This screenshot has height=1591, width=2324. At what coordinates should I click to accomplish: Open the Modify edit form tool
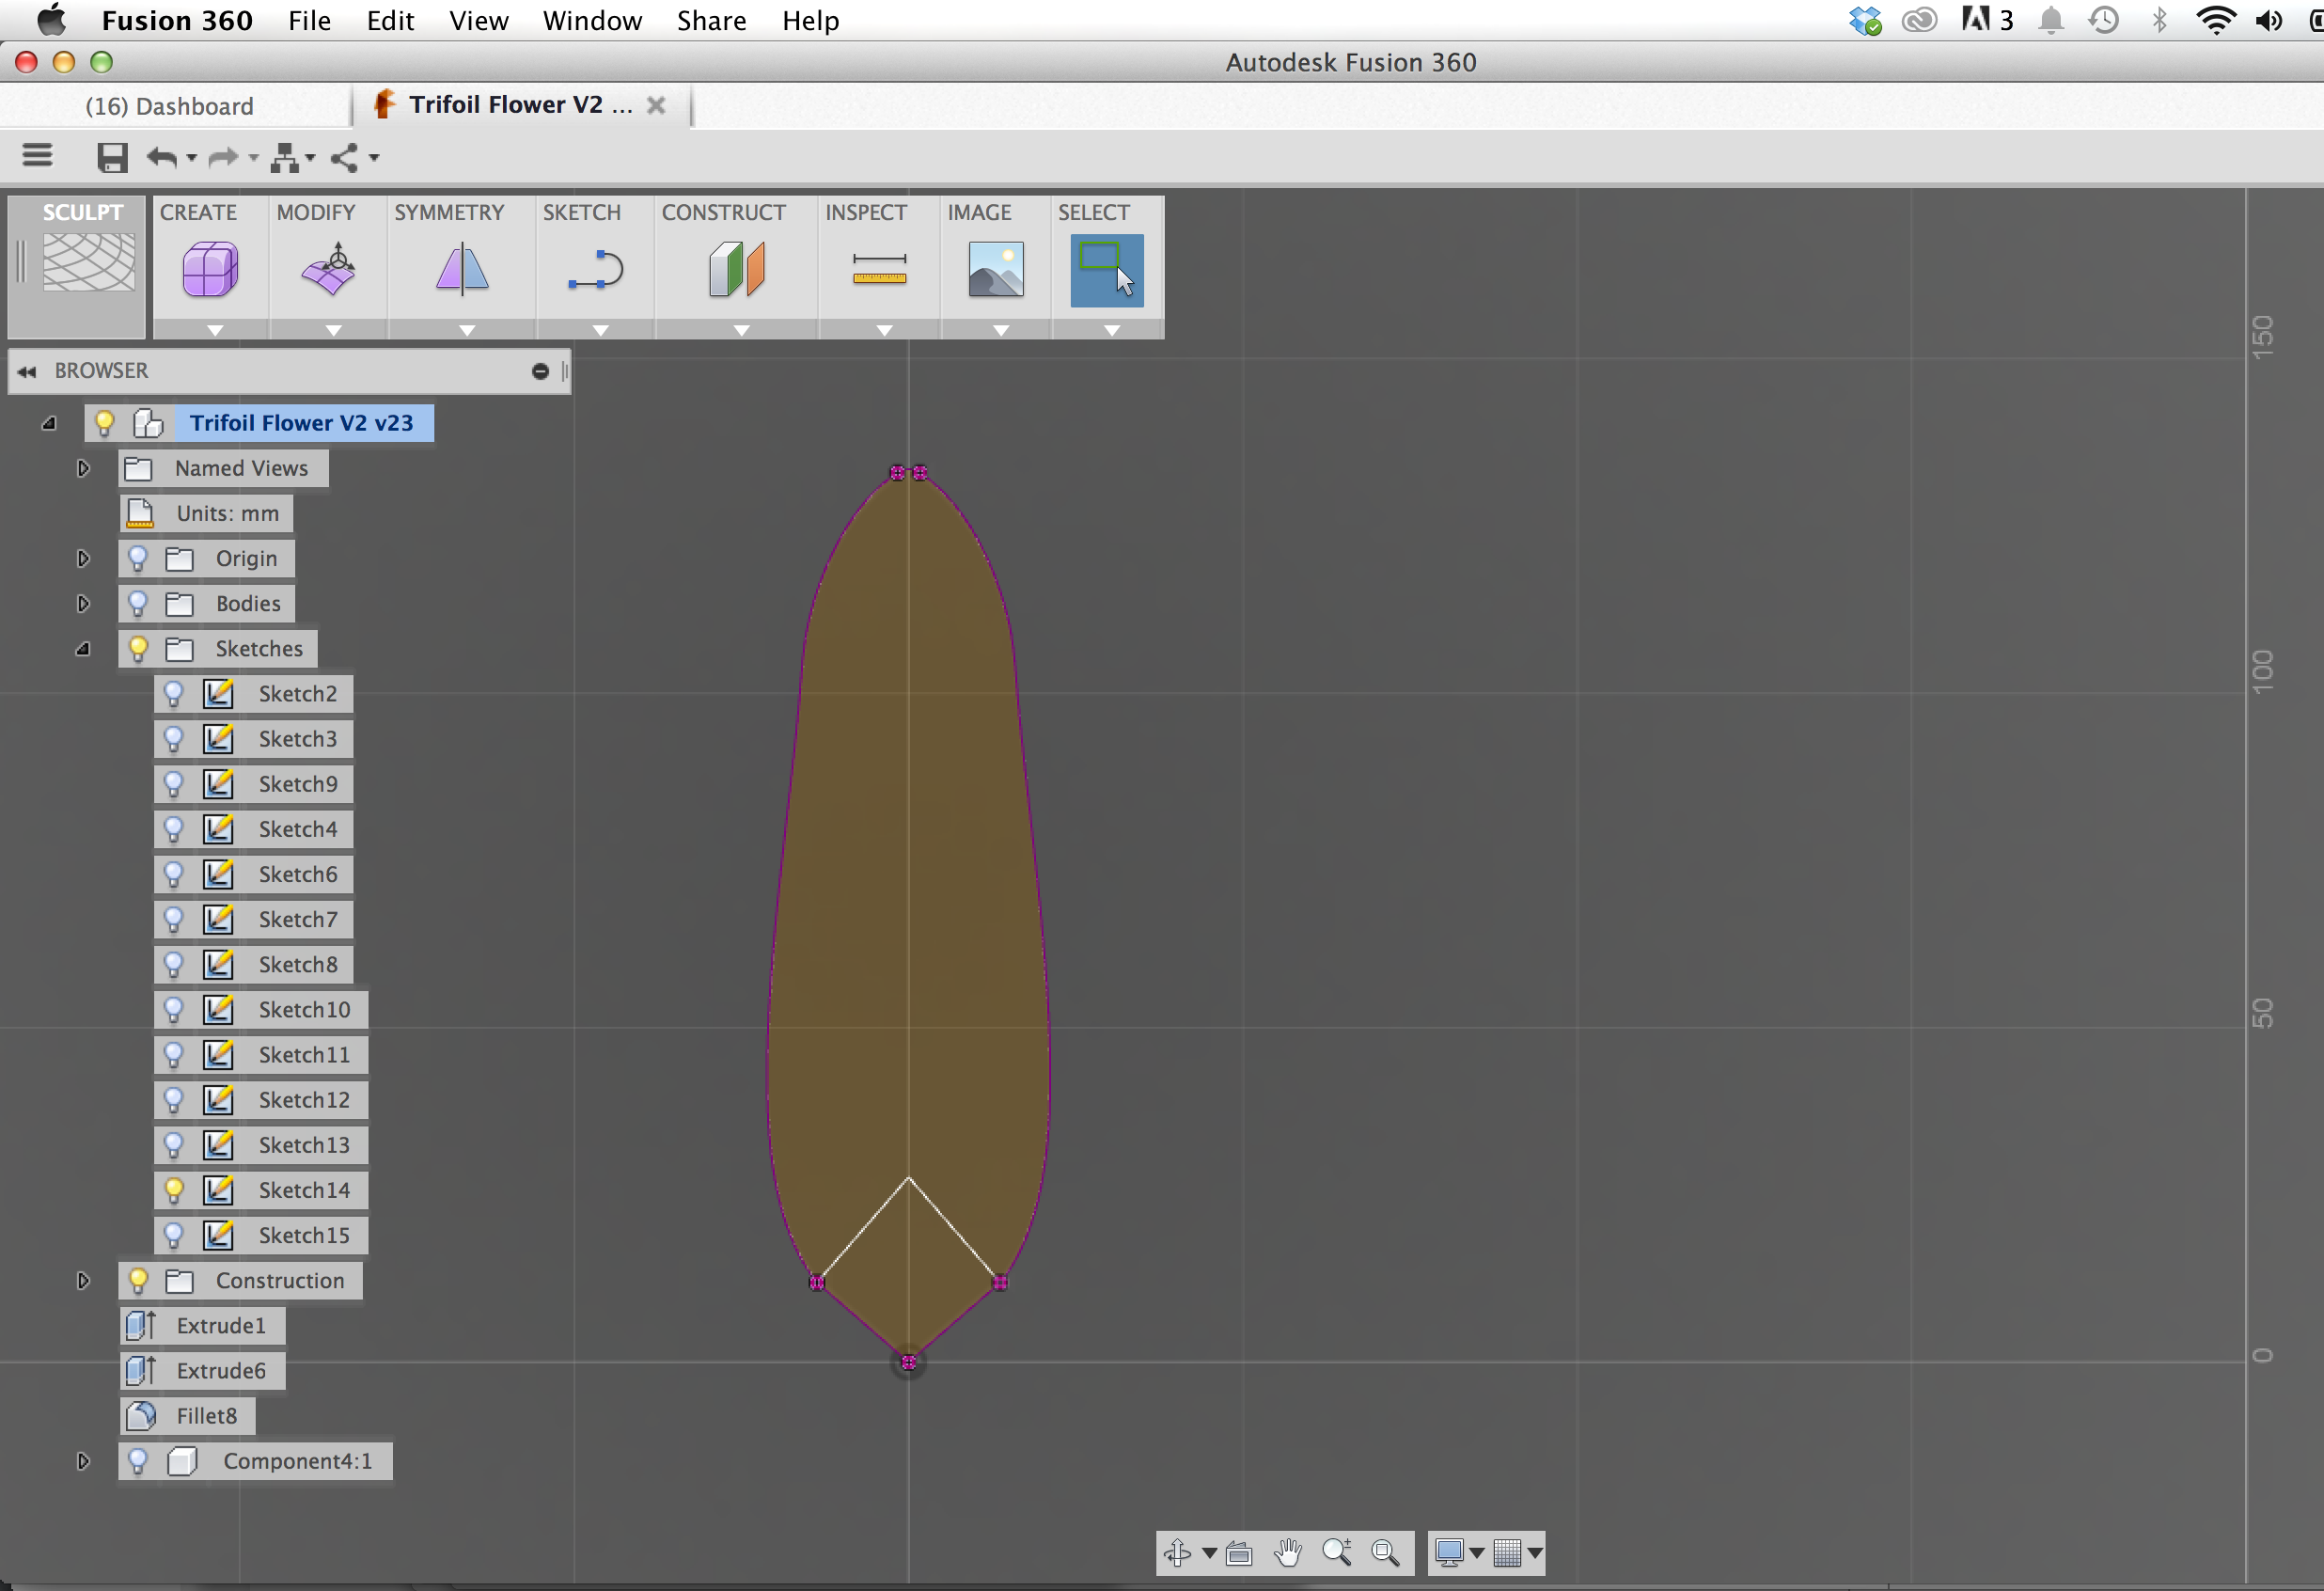click(329, 270)
